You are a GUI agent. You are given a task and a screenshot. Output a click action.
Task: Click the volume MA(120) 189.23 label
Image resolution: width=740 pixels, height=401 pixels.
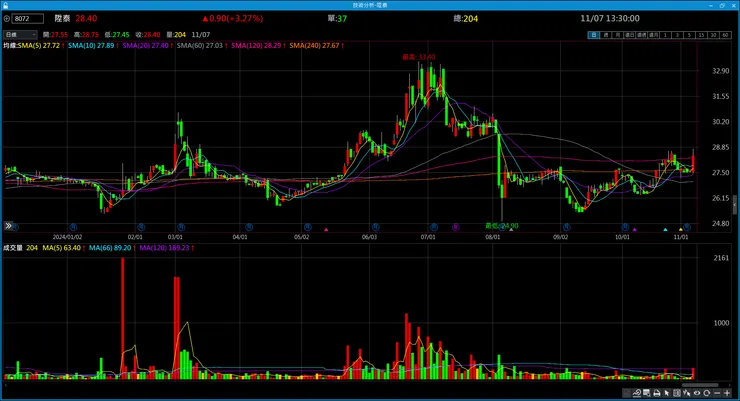(164, 248)
